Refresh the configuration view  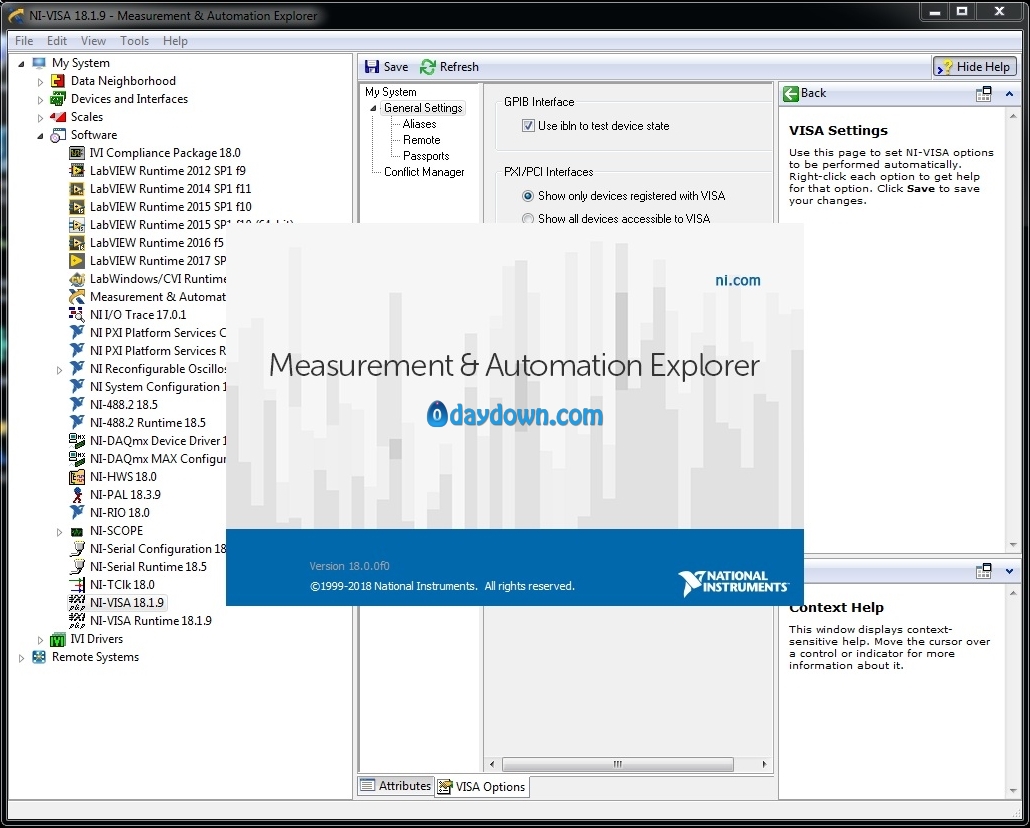tap(449, 66)
